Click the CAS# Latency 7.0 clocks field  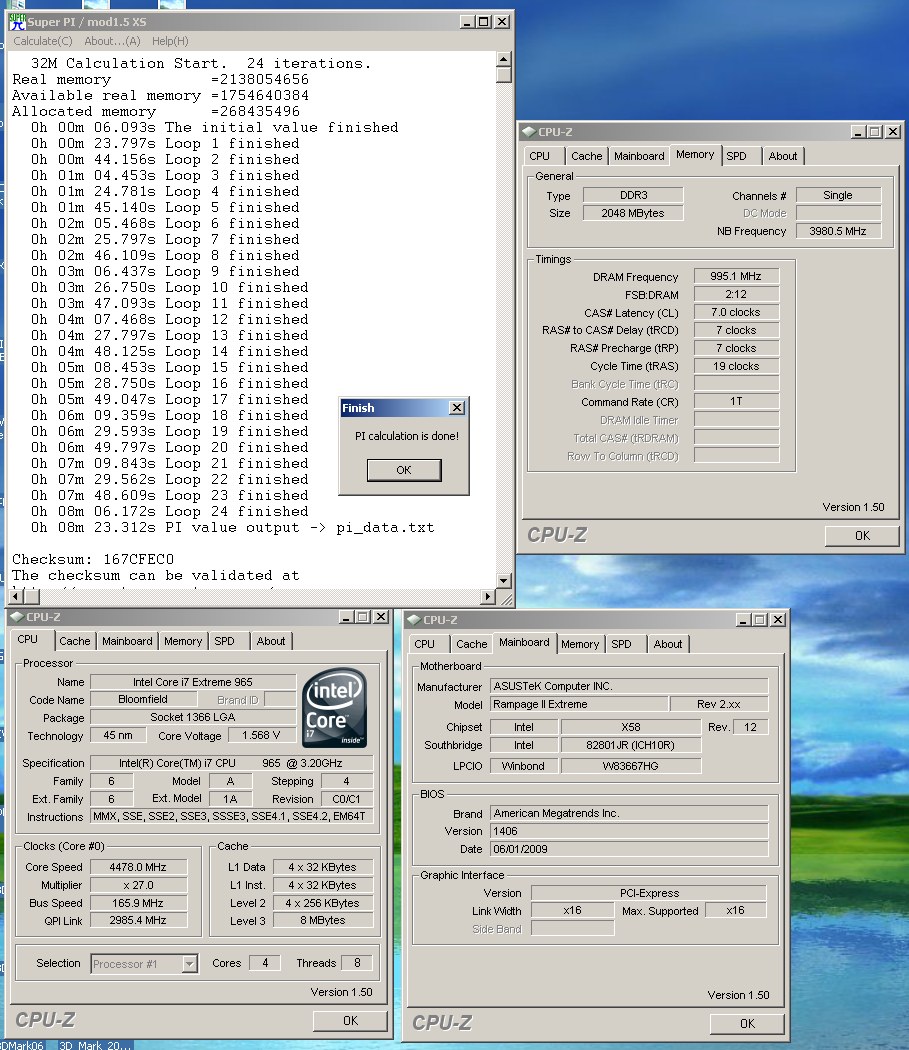point(736,312)
